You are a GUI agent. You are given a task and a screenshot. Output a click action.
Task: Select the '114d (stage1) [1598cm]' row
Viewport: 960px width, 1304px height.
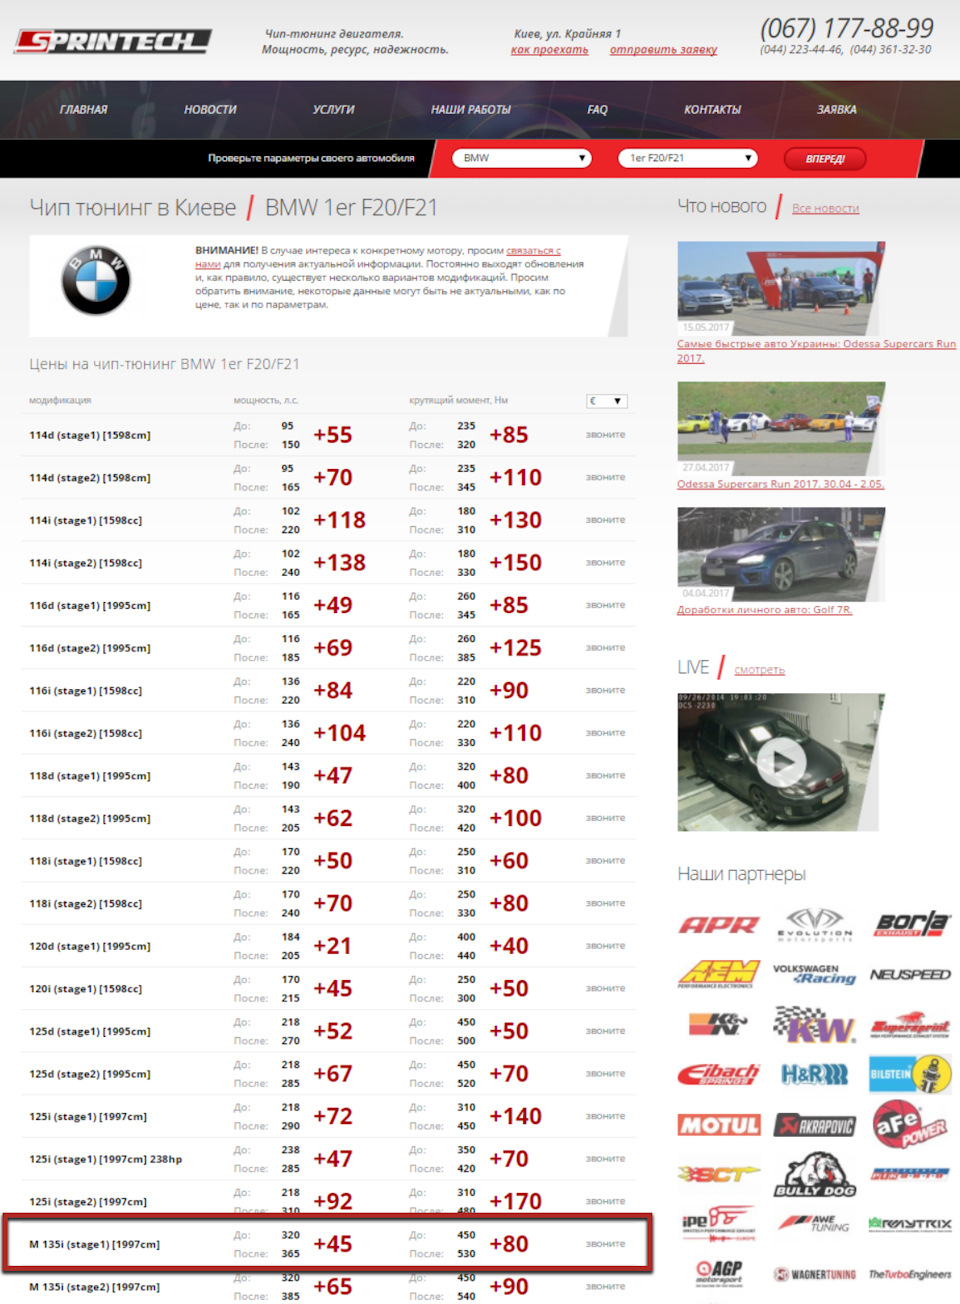coord(328,435)
